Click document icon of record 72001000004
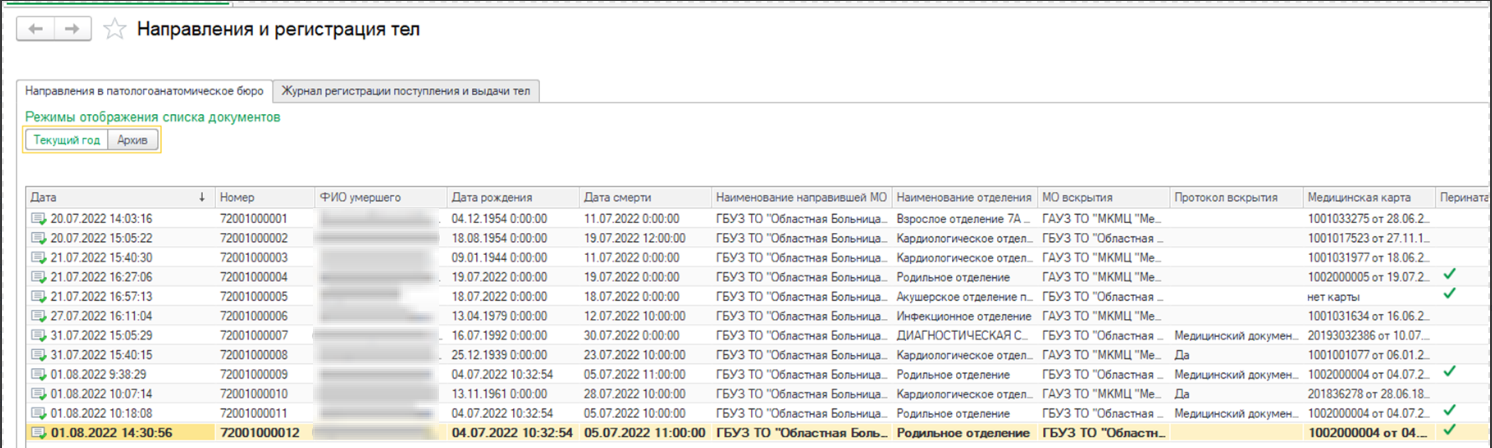Screen dimensions: 1492x448 tap(38, 276)
